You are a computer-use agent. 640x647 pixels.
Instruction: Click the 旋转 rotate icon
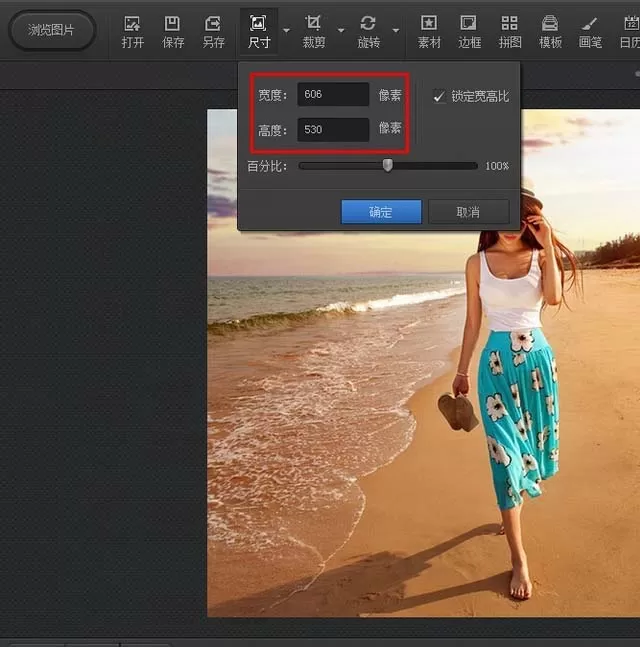click(x=368, y=32)
